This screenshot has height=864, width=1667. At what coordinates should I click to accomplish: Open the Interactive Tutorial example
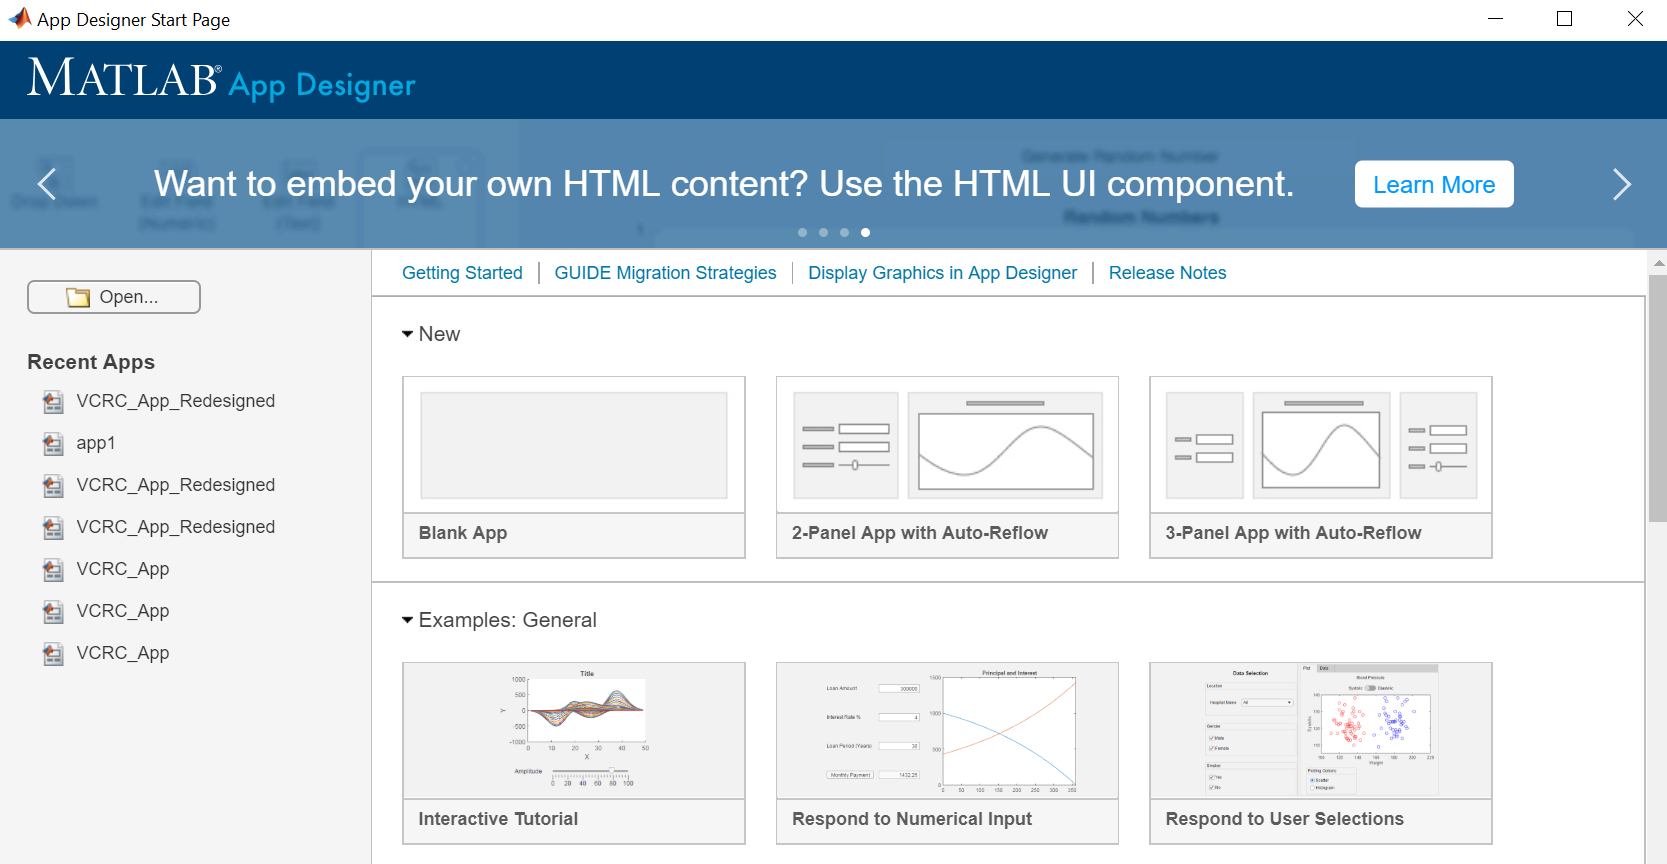[x=573, y=753]
